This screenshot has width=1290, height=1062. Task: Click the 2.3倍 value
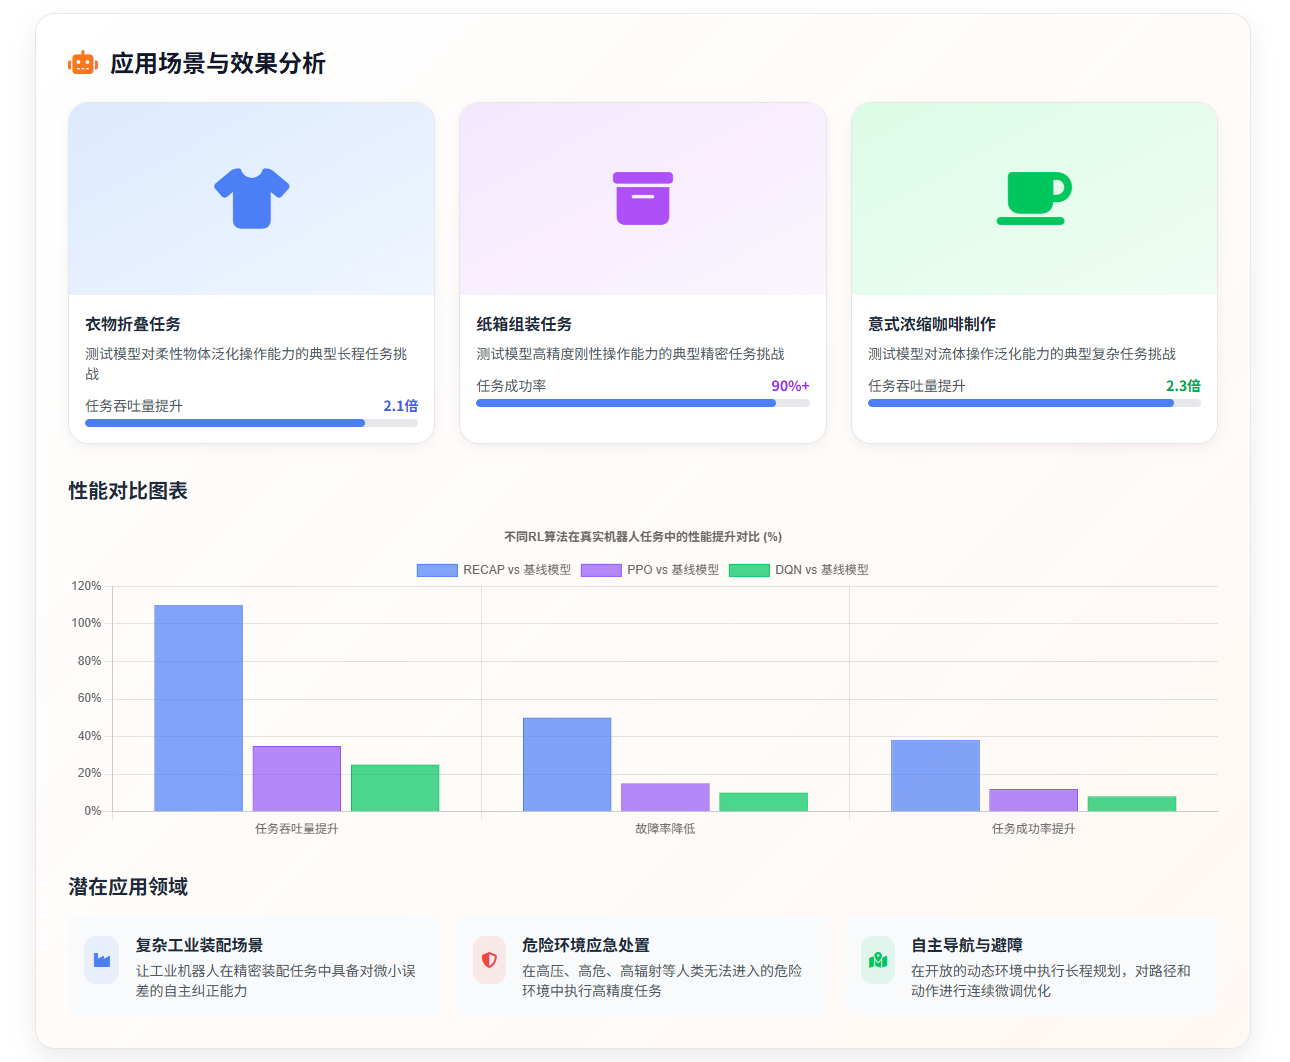click(1183, 386)
